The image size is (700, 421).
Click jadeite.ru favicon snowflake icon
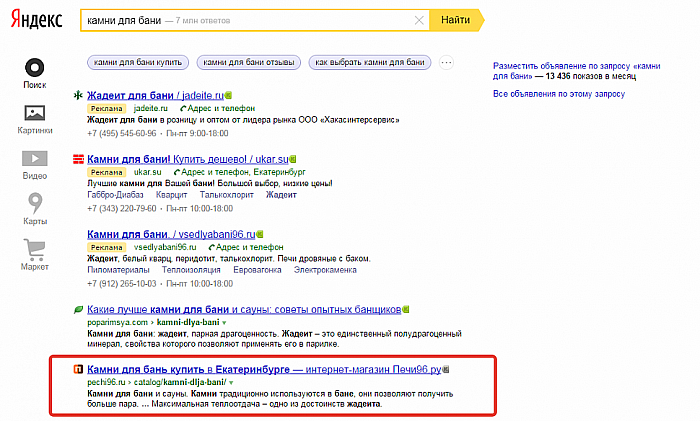(78, 95)
